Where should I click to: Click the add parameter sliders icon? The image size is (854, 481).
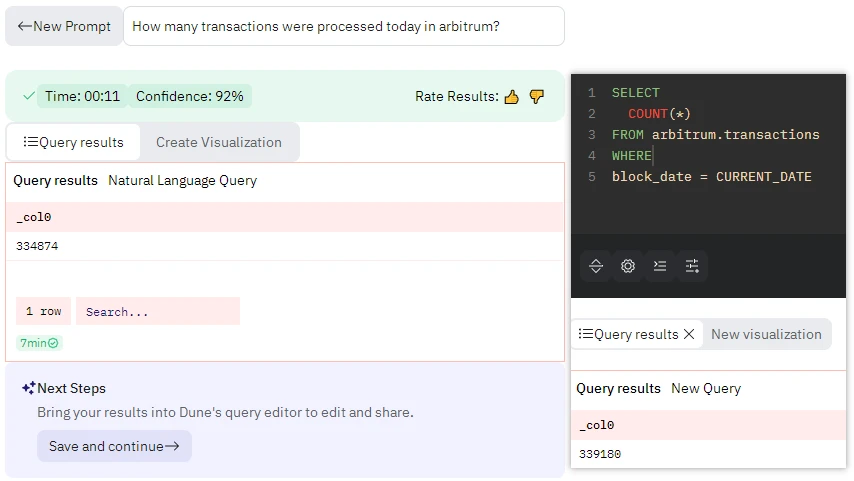click(x=692, y=266)
